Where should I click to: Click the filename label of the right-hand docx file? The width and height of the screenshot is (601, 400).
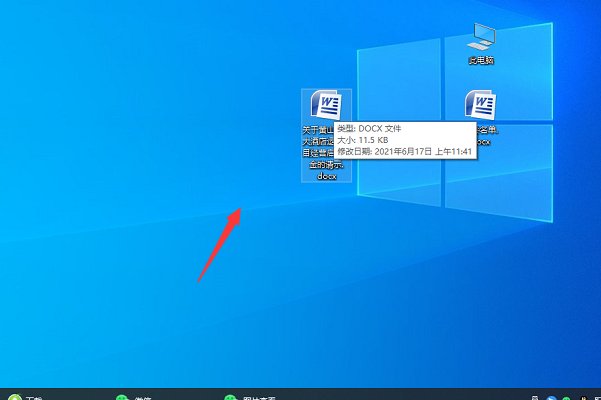click(x=483, y=135)
